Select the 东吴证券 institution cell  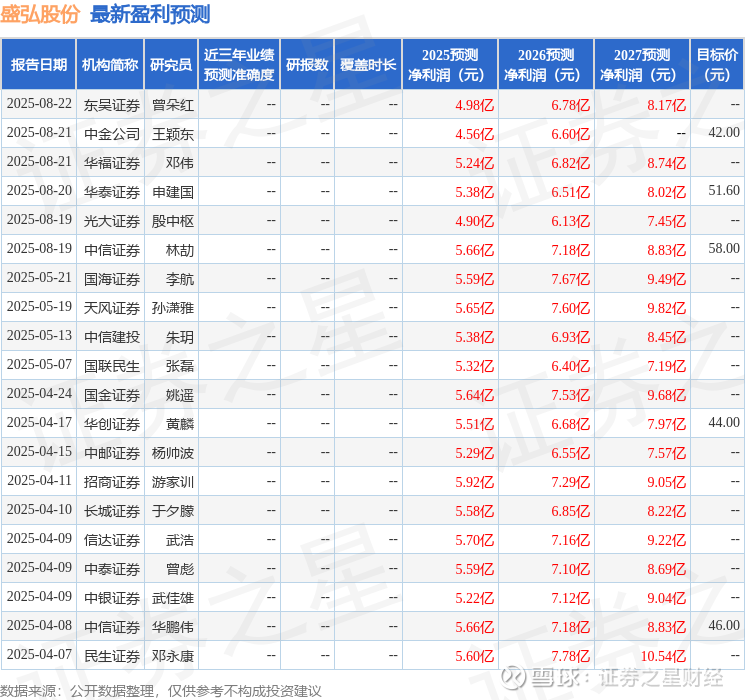point(112,105)
